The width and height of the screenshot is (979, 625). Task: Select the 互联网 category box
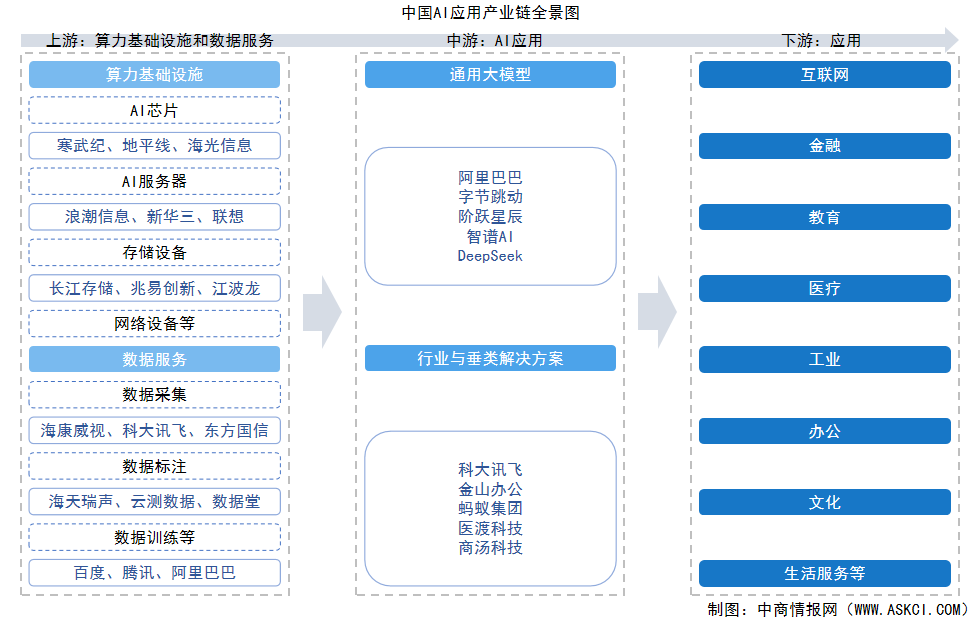[825, 74]
